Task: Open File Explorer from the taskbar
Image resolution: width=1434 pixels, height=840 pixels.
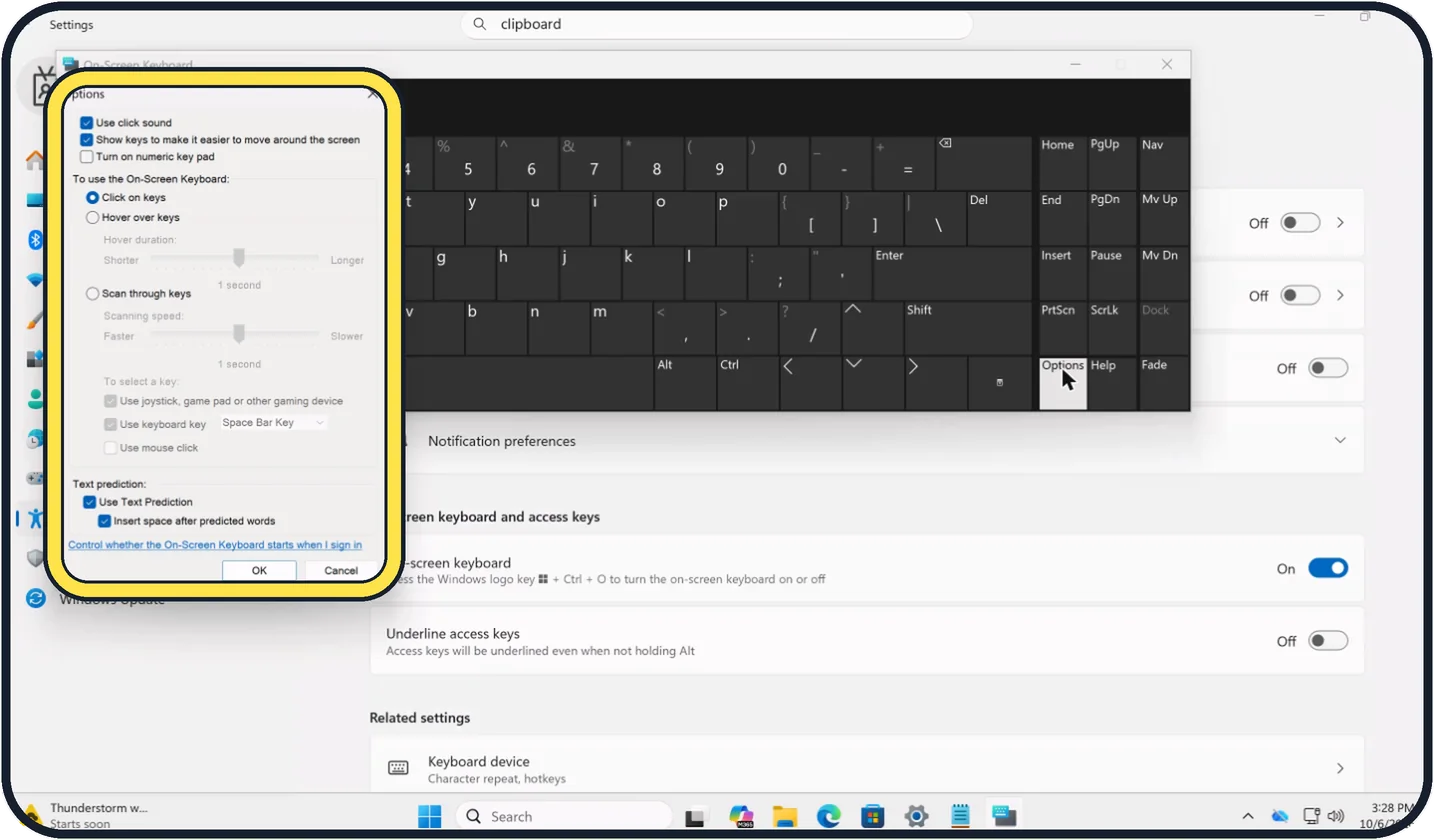Action: (784, 816)
